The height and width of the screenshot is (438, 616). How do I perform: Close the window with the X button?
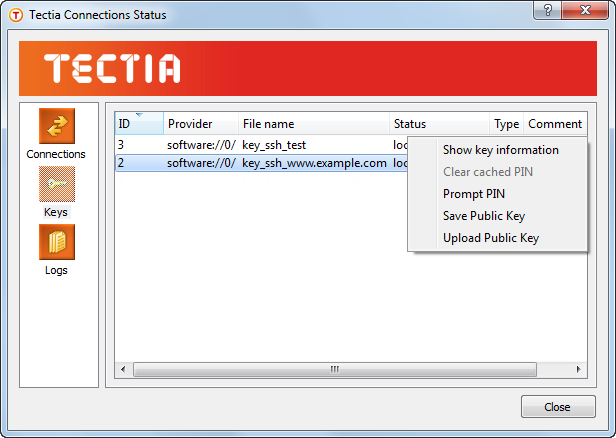tap(585, 10)
